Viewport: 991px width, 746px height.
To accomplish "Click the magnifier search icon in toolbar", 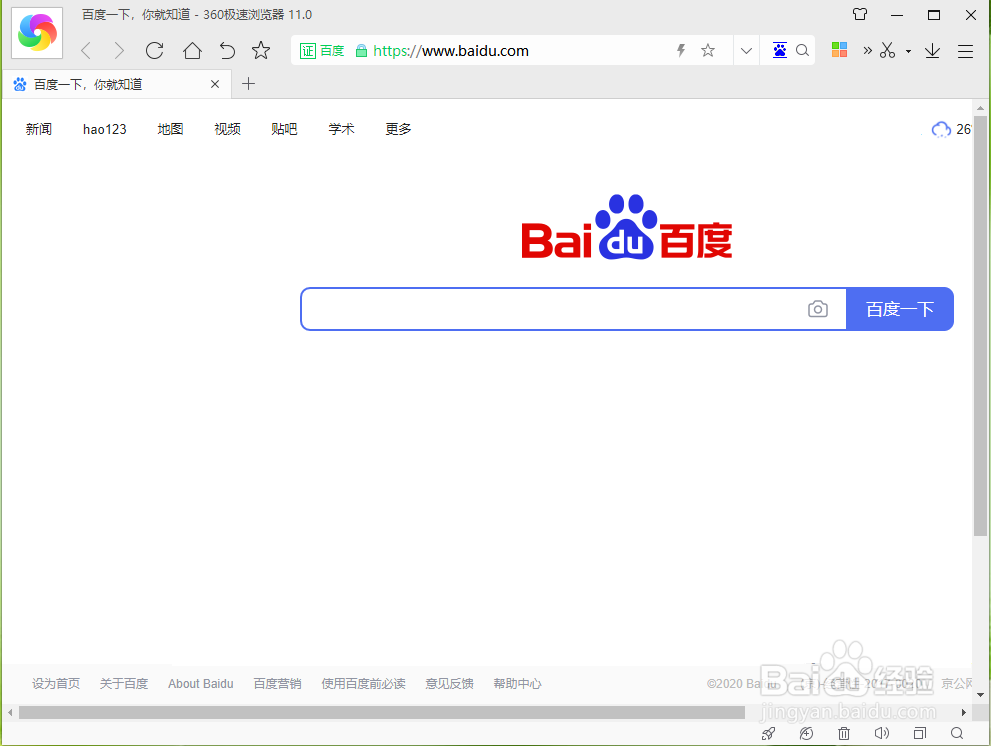I will 803,51.
